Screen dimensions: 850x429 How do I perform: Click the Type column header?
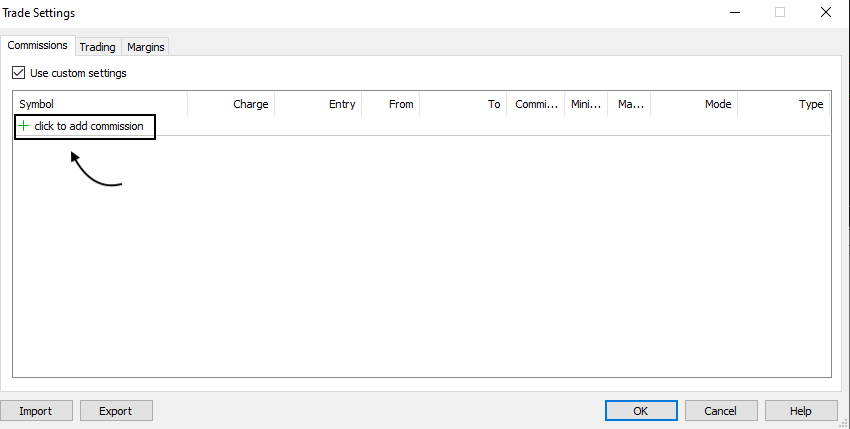tap(785, 104)
